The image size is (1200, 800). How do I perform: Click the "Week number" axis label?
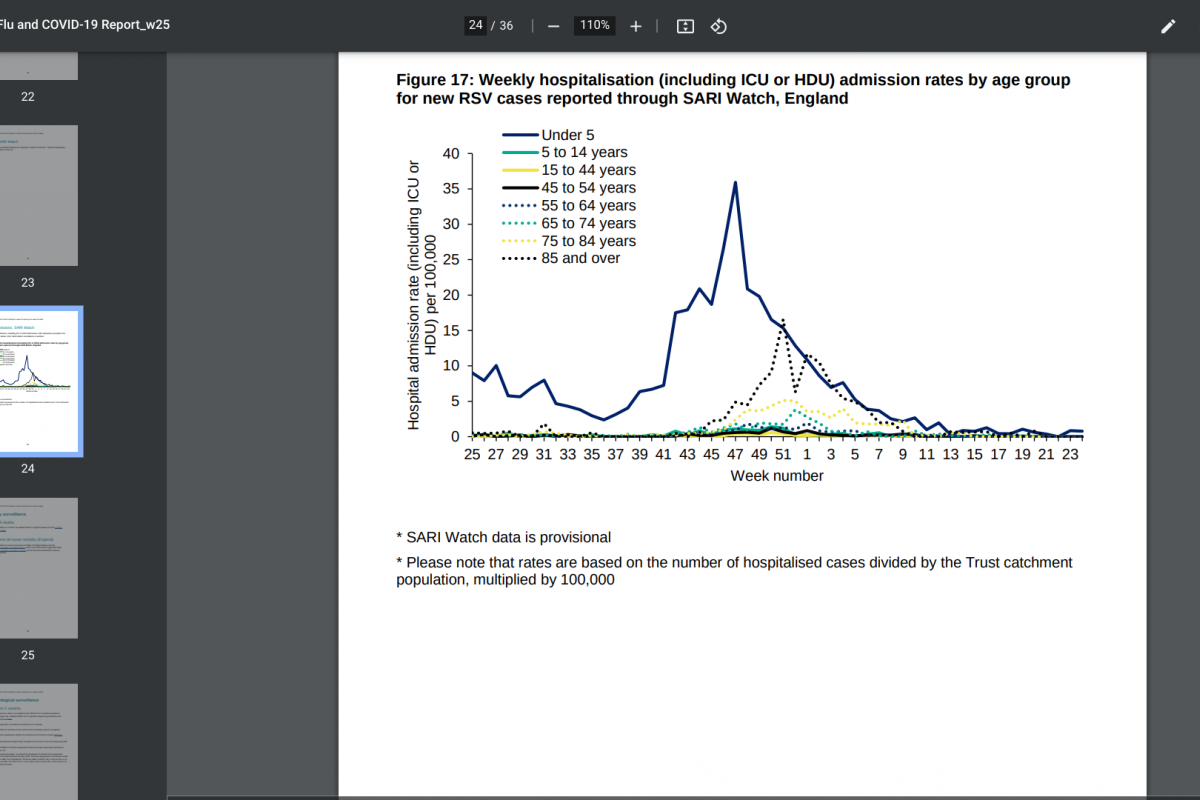point(776,476)
